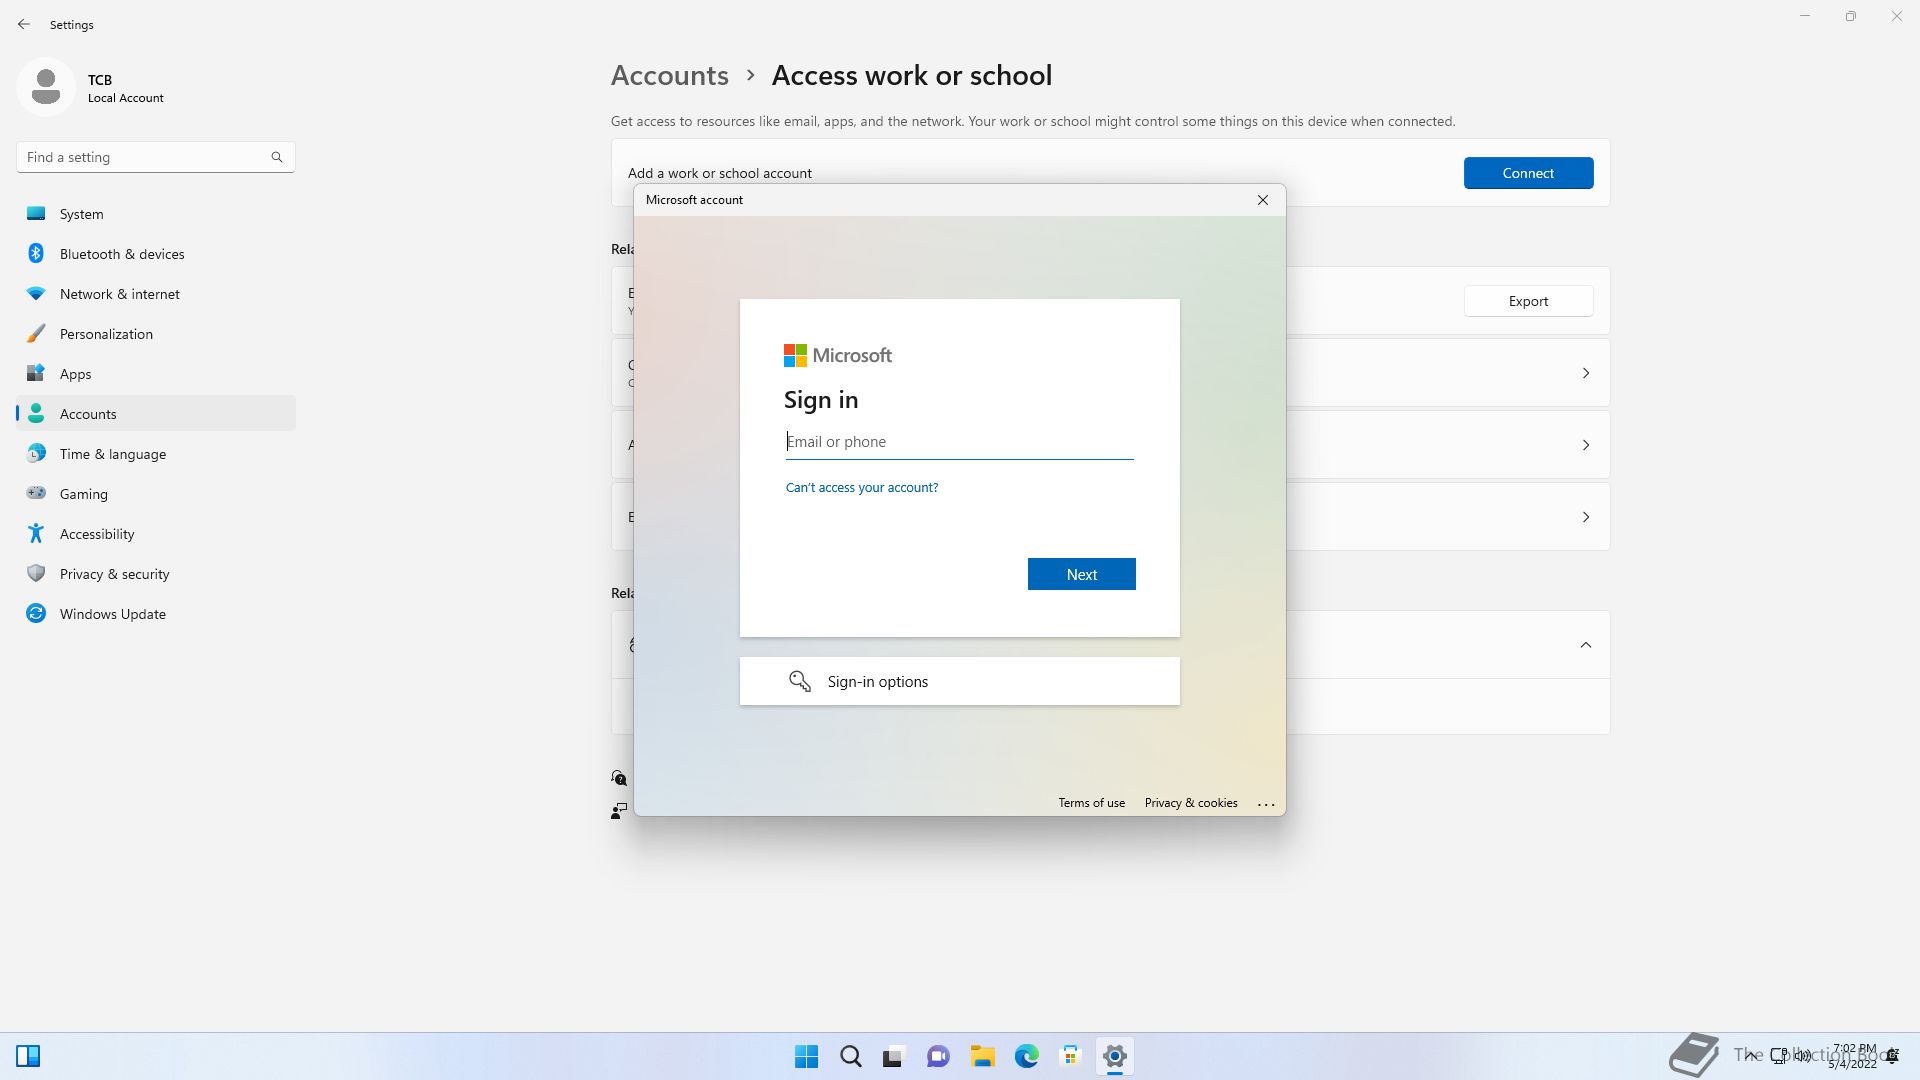Click the Connect button

click(x=1528, y=173)
